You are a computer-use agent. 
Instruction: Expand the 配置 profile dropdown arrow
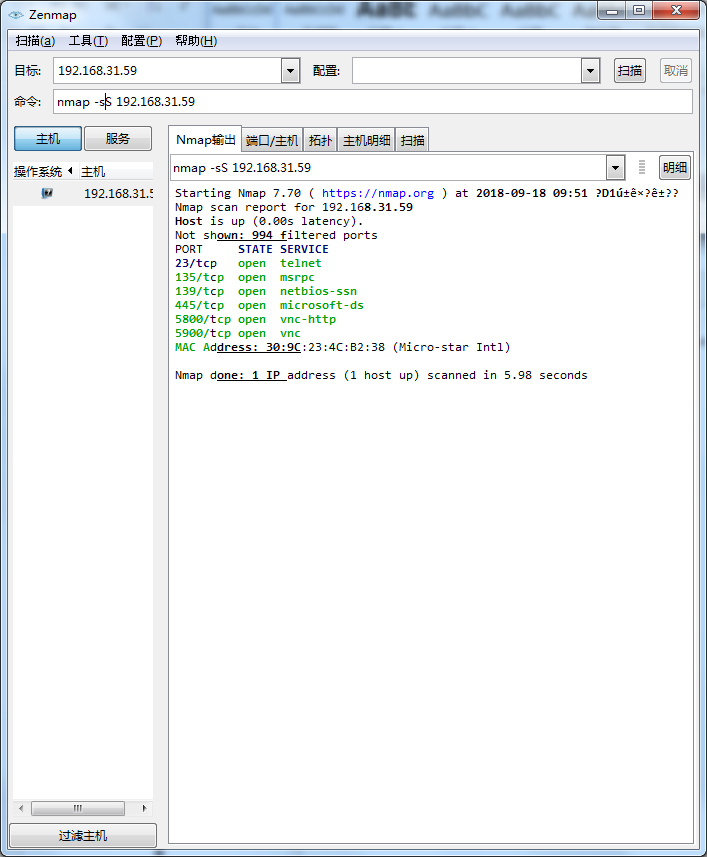590,71
